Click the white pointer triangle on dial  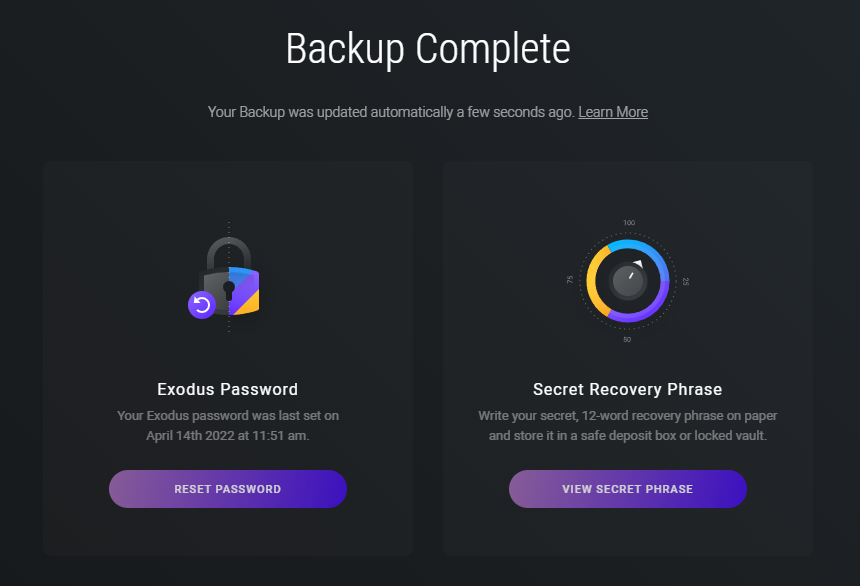(x=638, y=264)
